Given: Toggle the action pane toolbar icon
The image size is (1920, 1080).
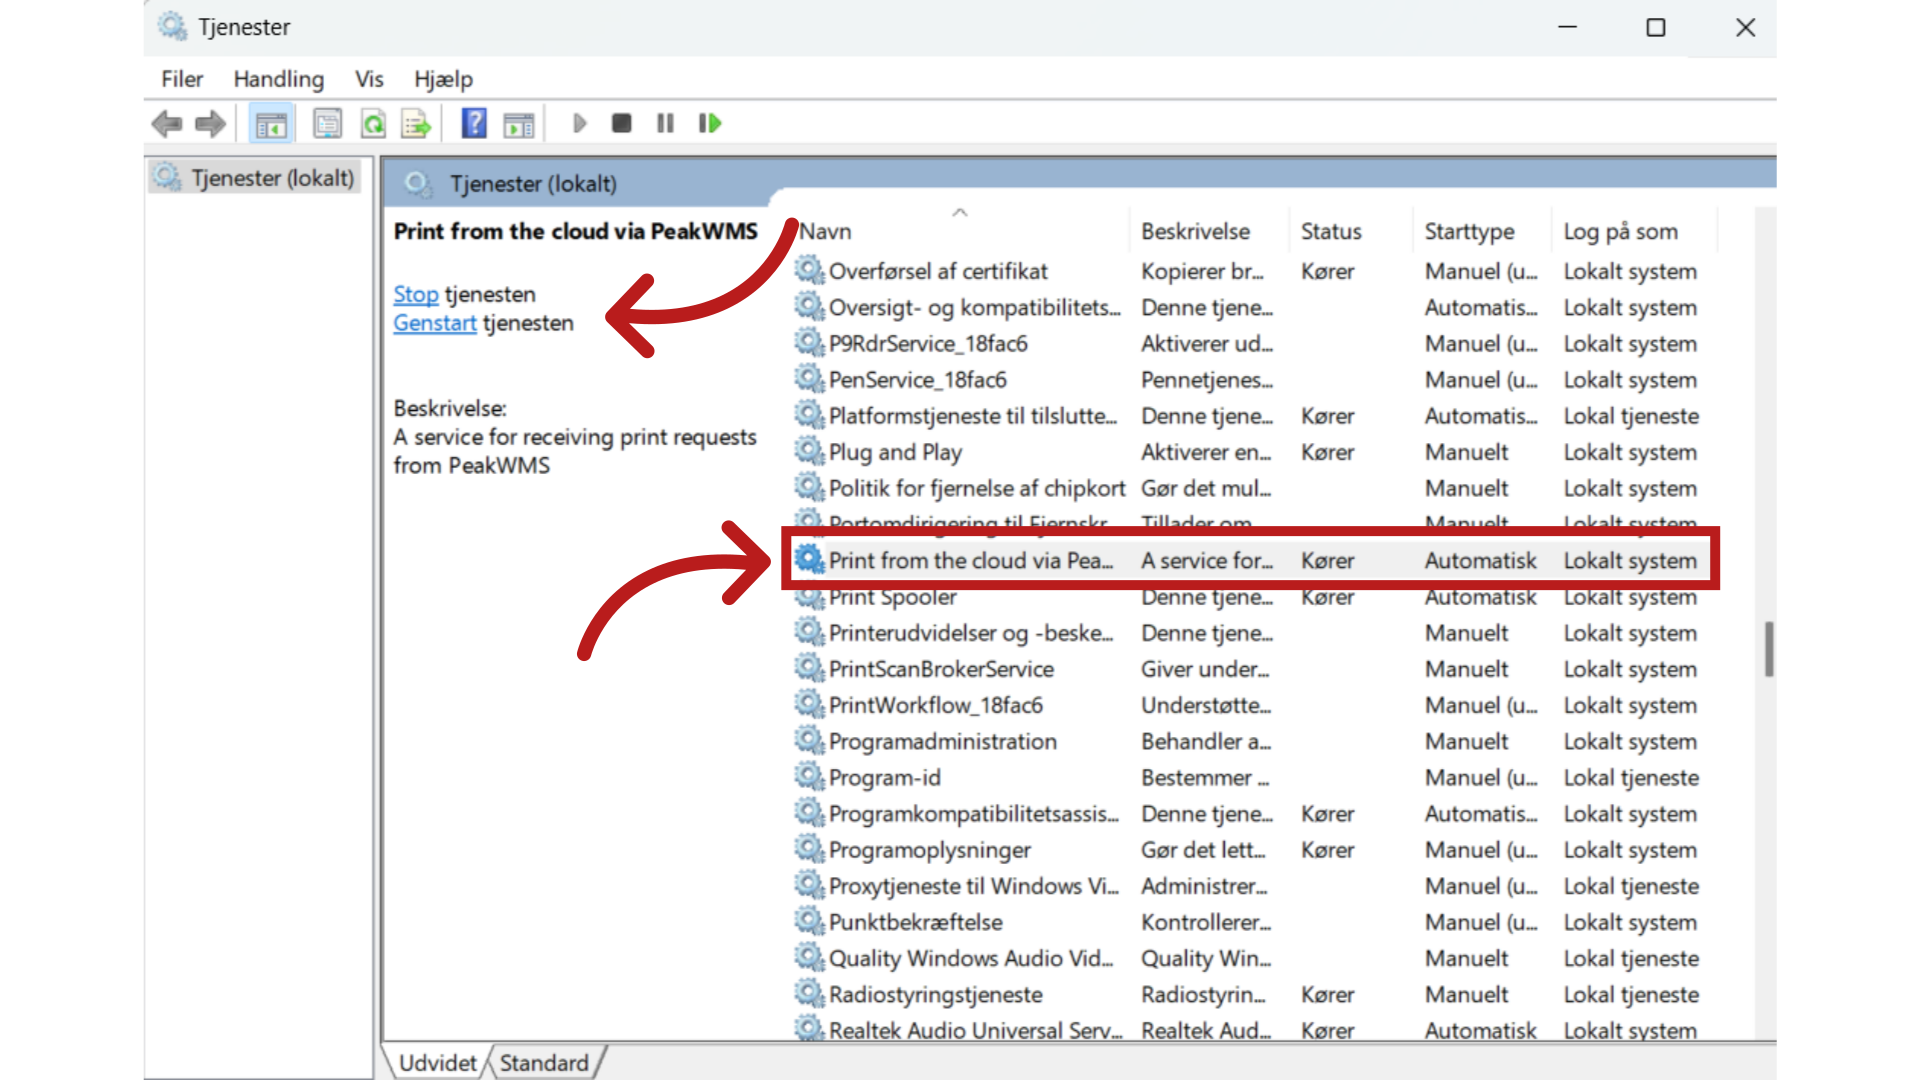Looking at the screenshot, I should pyautogui.click(x=518, y=124).
